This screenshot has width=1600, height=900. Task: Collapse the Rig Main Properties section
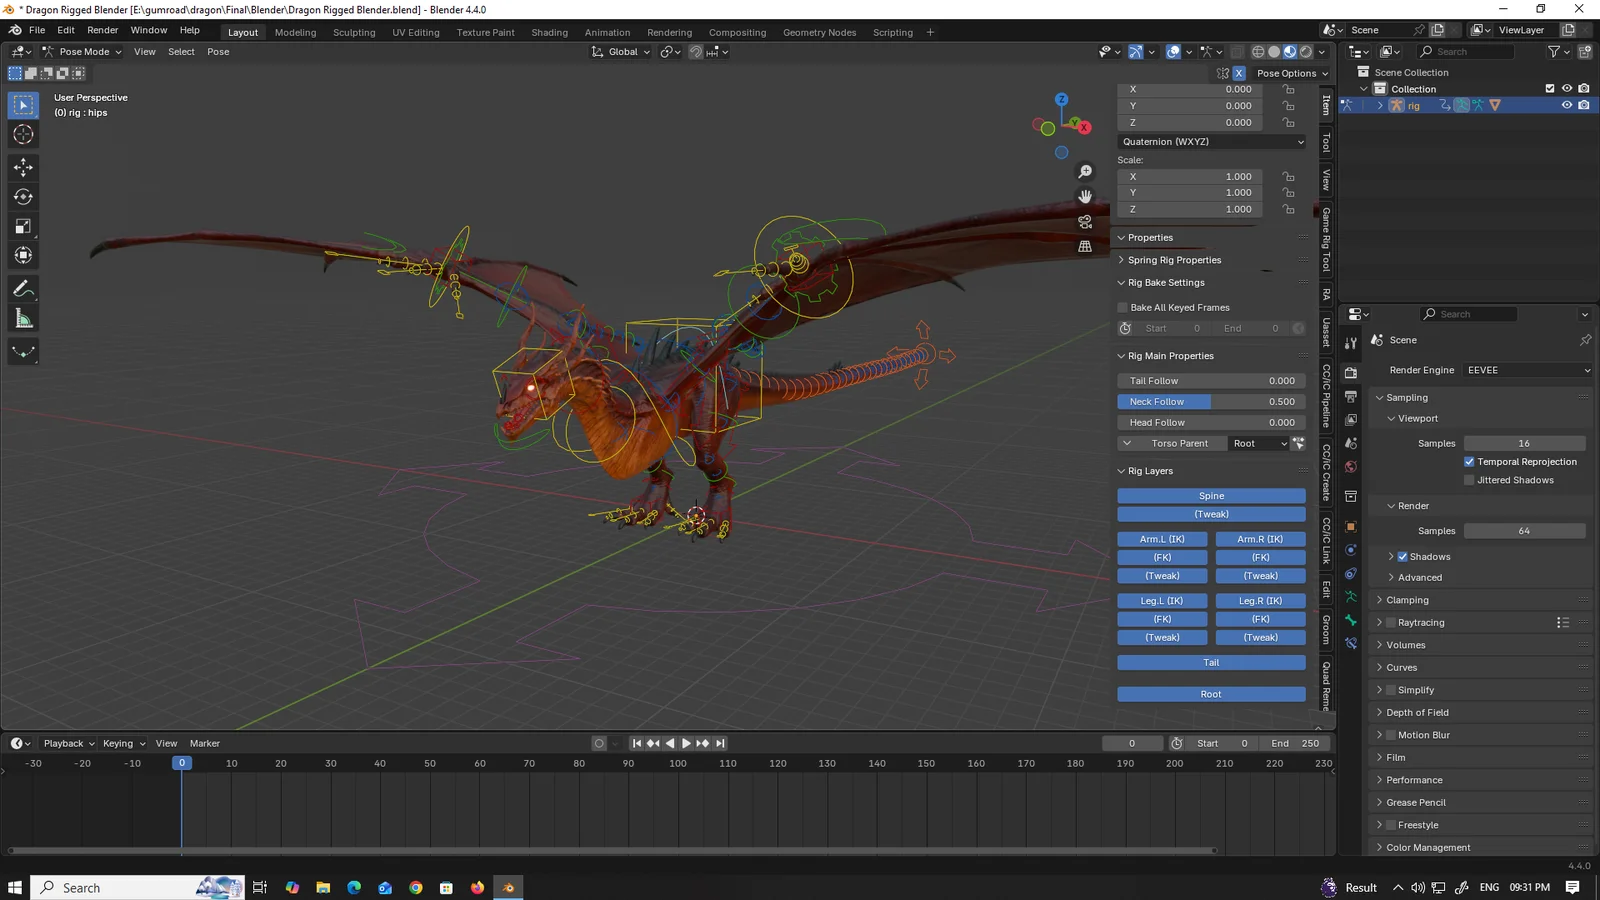tap(1122, 356)
